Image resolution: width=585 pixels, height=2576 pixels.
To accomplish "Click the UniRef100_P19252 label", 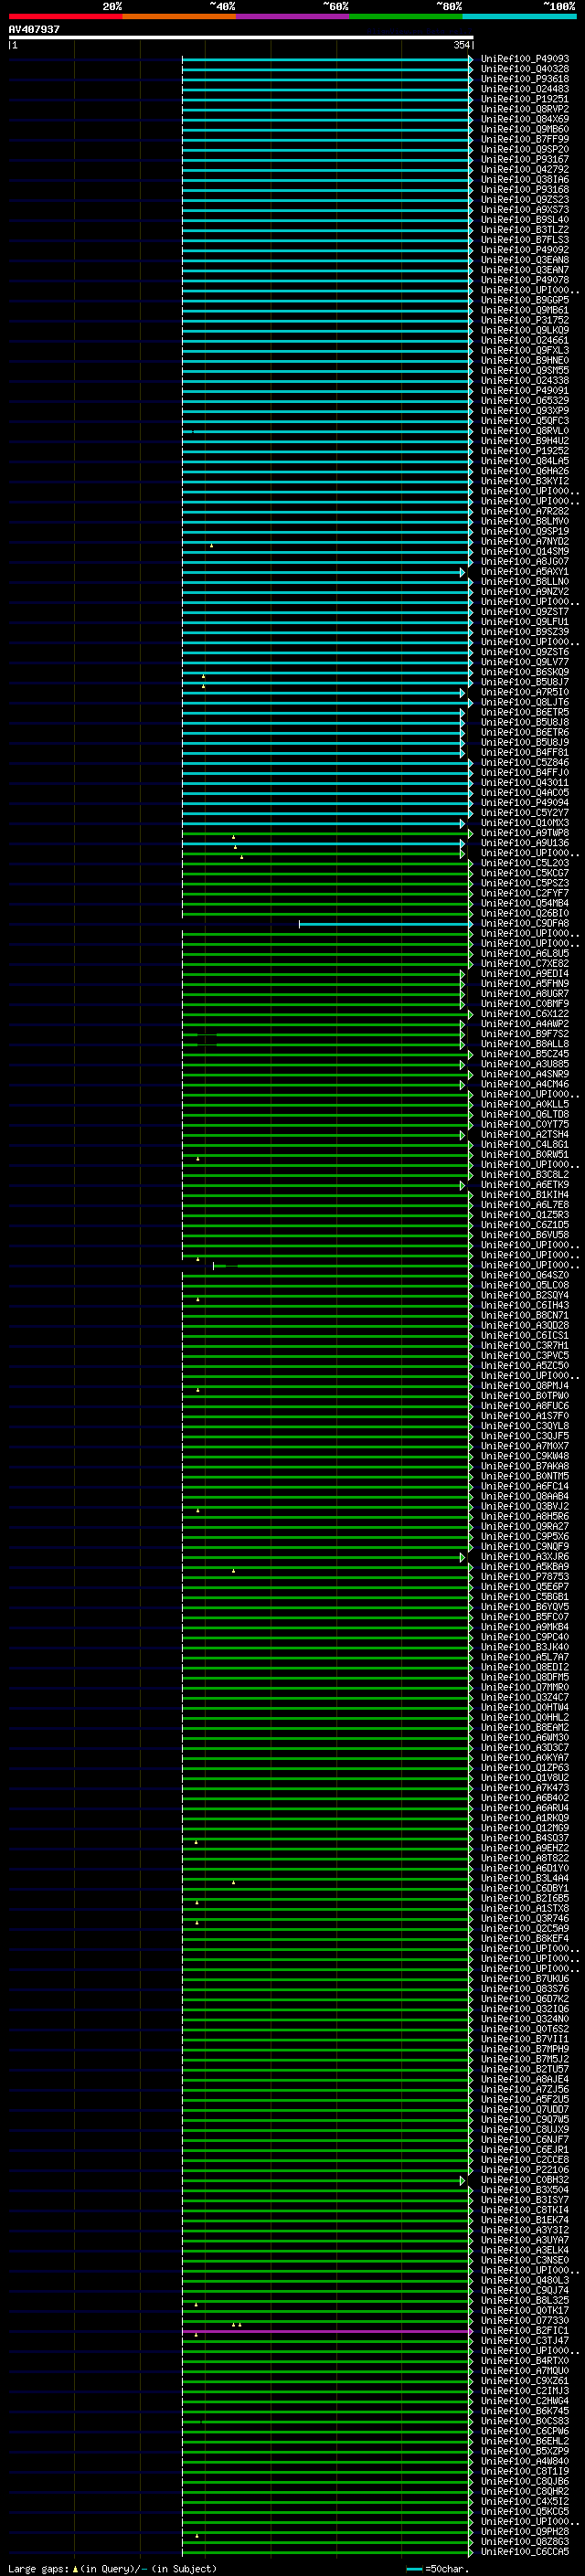I will click(525, 451).
